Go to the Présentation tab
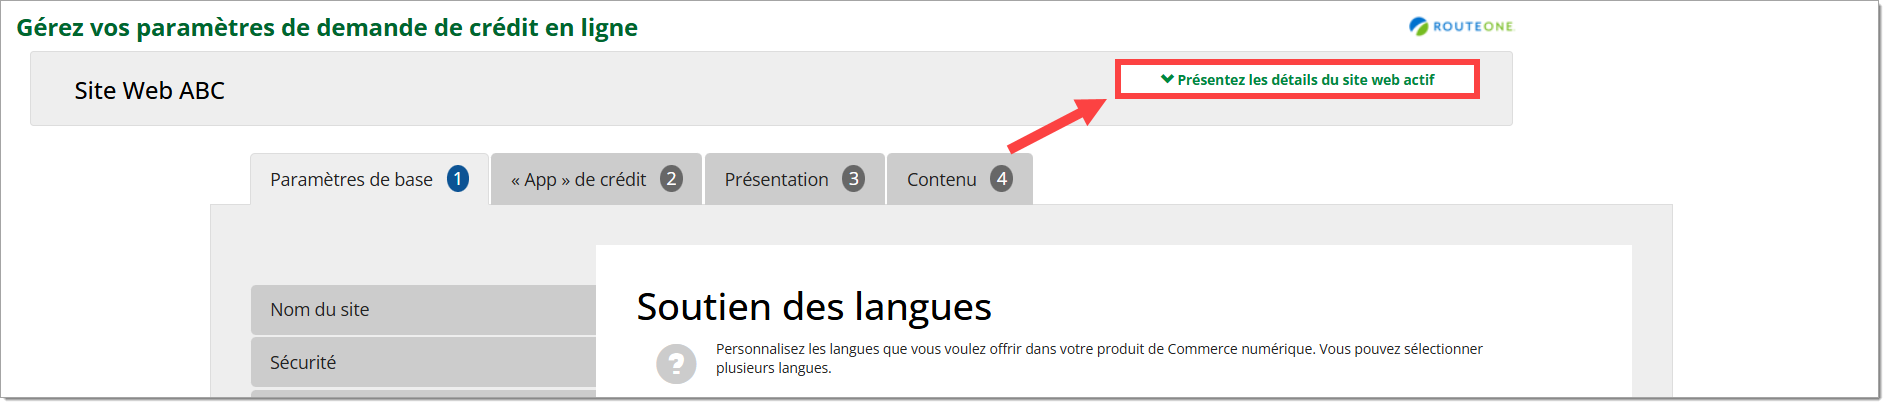 tap(776, 180)
